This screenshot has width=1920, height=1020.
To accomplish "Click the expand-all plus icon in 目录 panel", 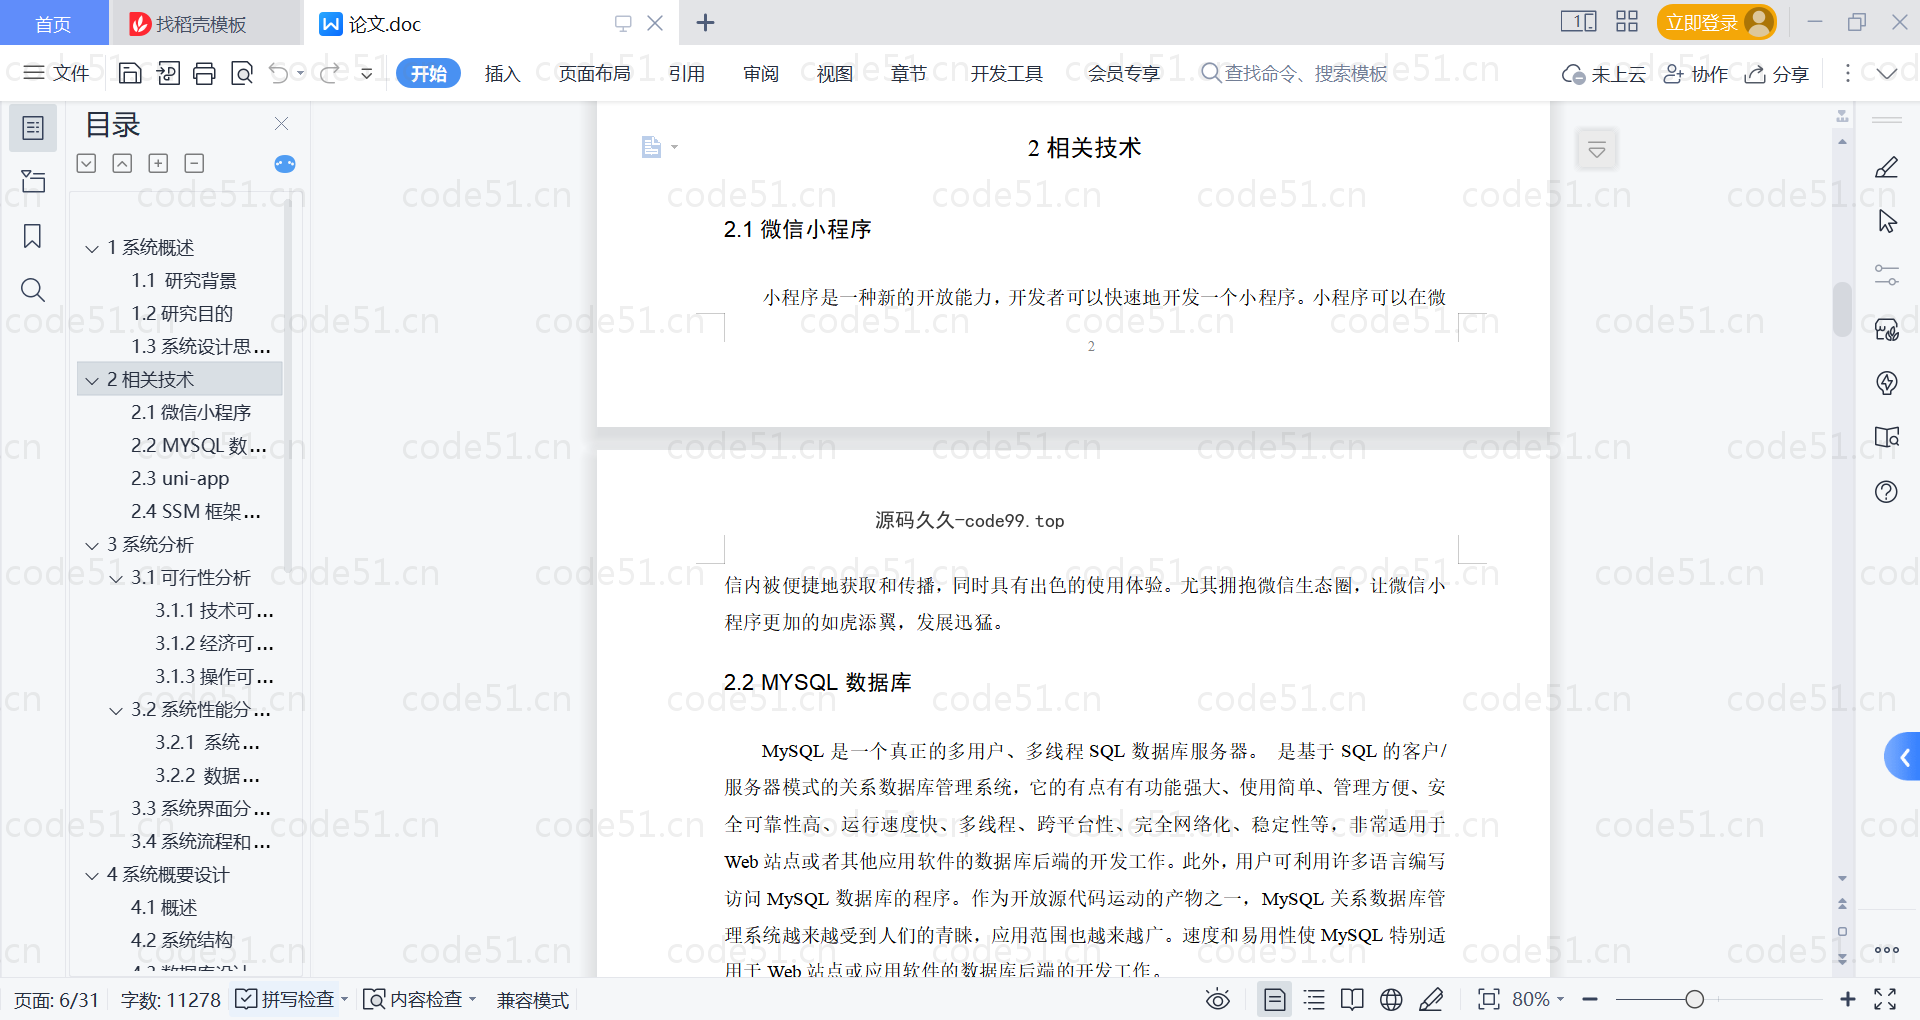I will click(158, 163).
